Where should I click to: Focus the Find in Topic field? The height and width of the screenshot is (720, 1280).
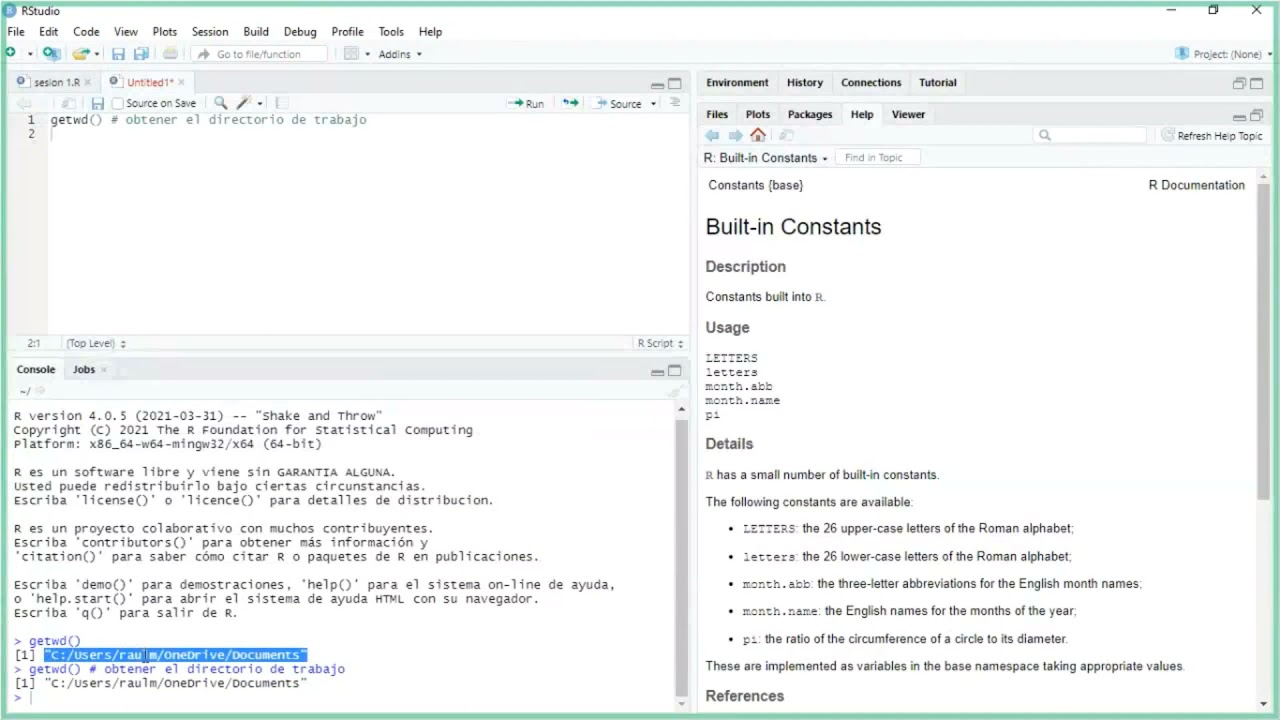tap(877, 158)
